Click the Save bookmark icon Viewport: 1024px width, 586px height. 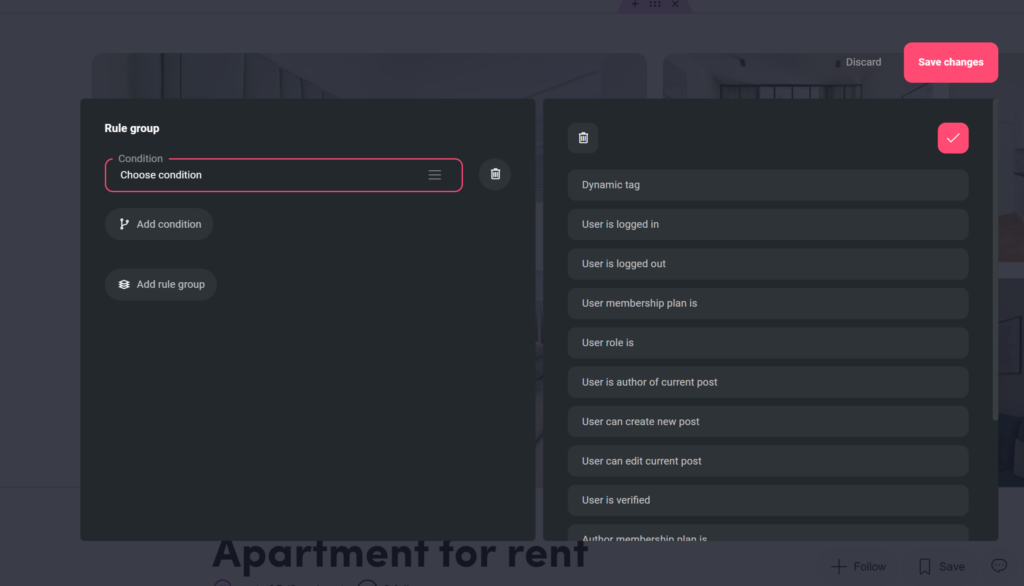925,566
